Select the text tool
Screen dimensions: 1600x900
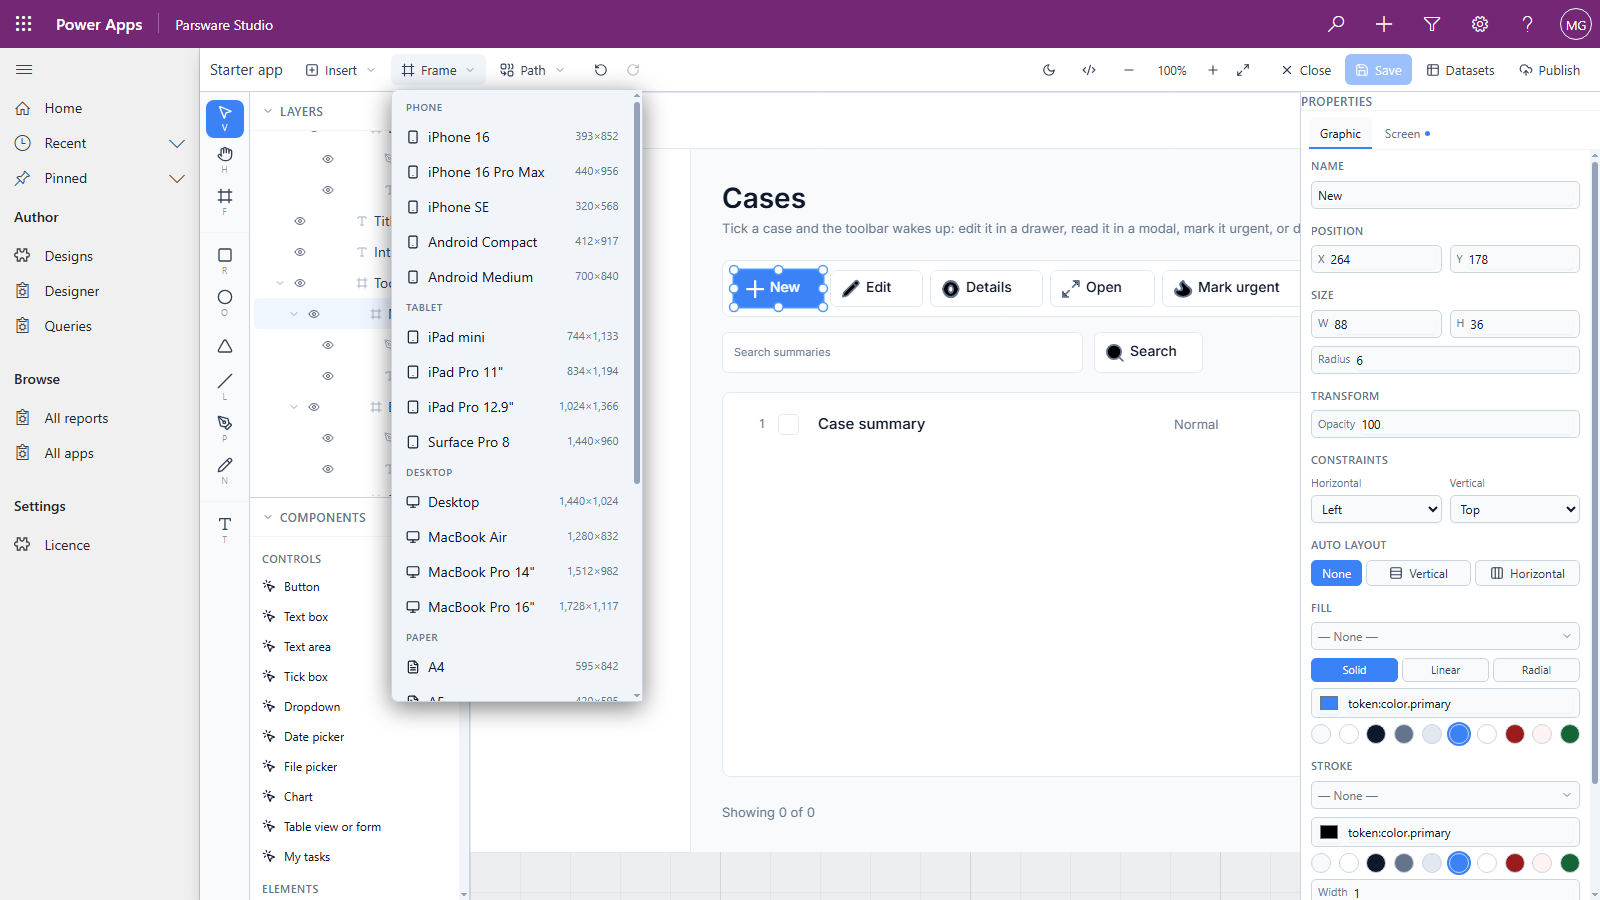click(225, 528)
